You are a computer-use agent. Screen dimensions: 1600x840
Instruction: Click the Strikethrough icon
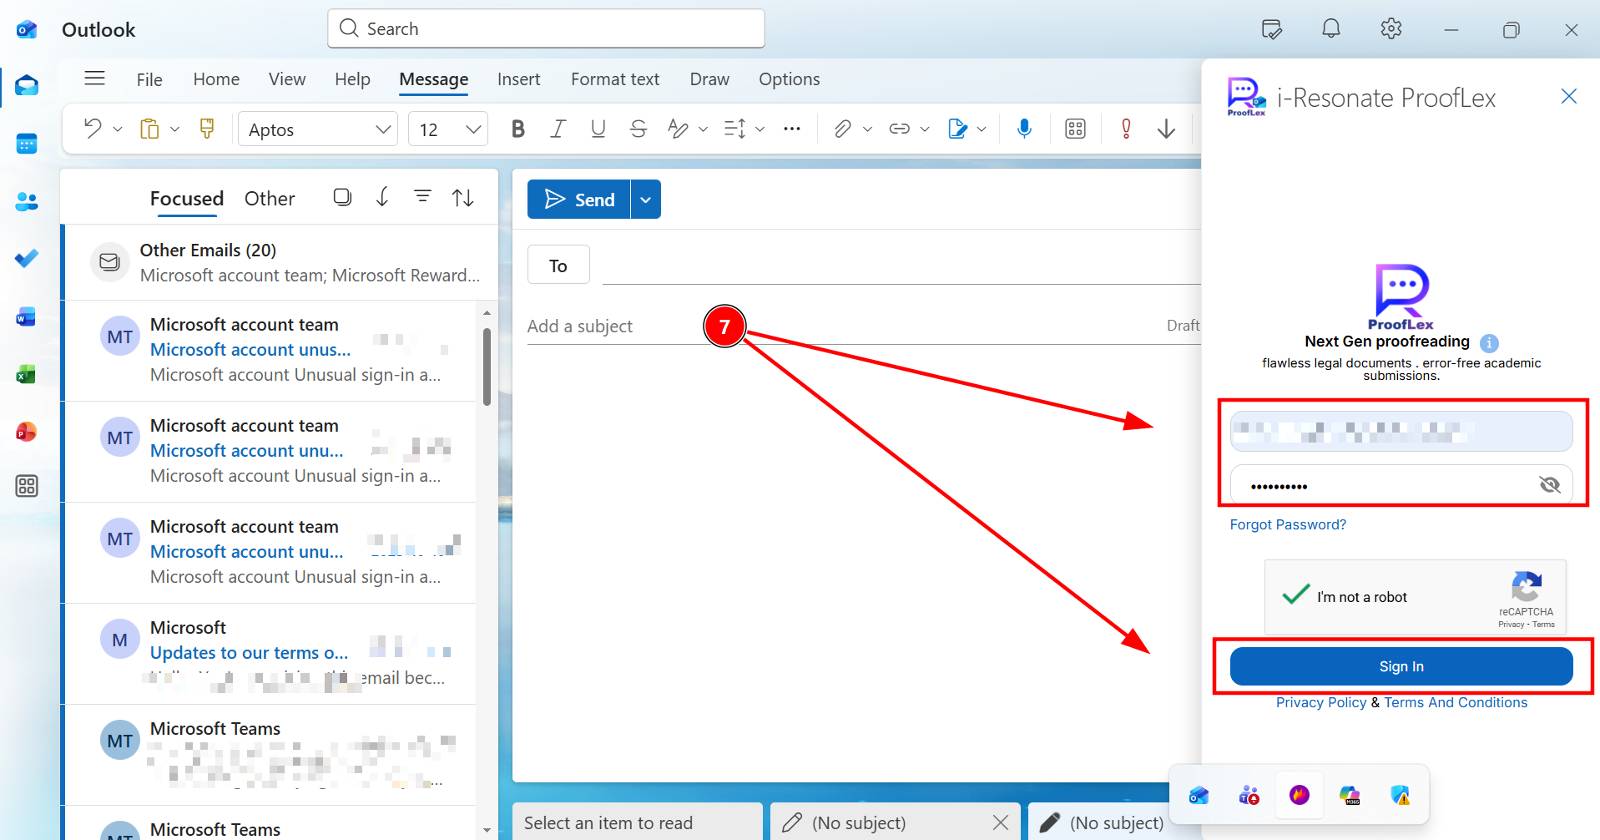coord(638,129)
